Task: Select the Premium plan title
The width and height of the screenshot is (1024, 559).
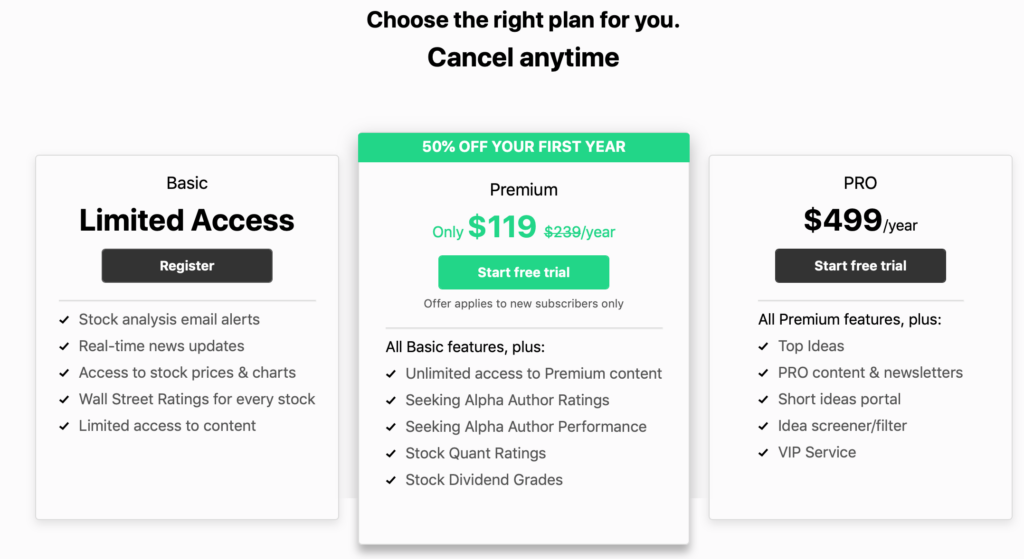Action: [523, 190]
